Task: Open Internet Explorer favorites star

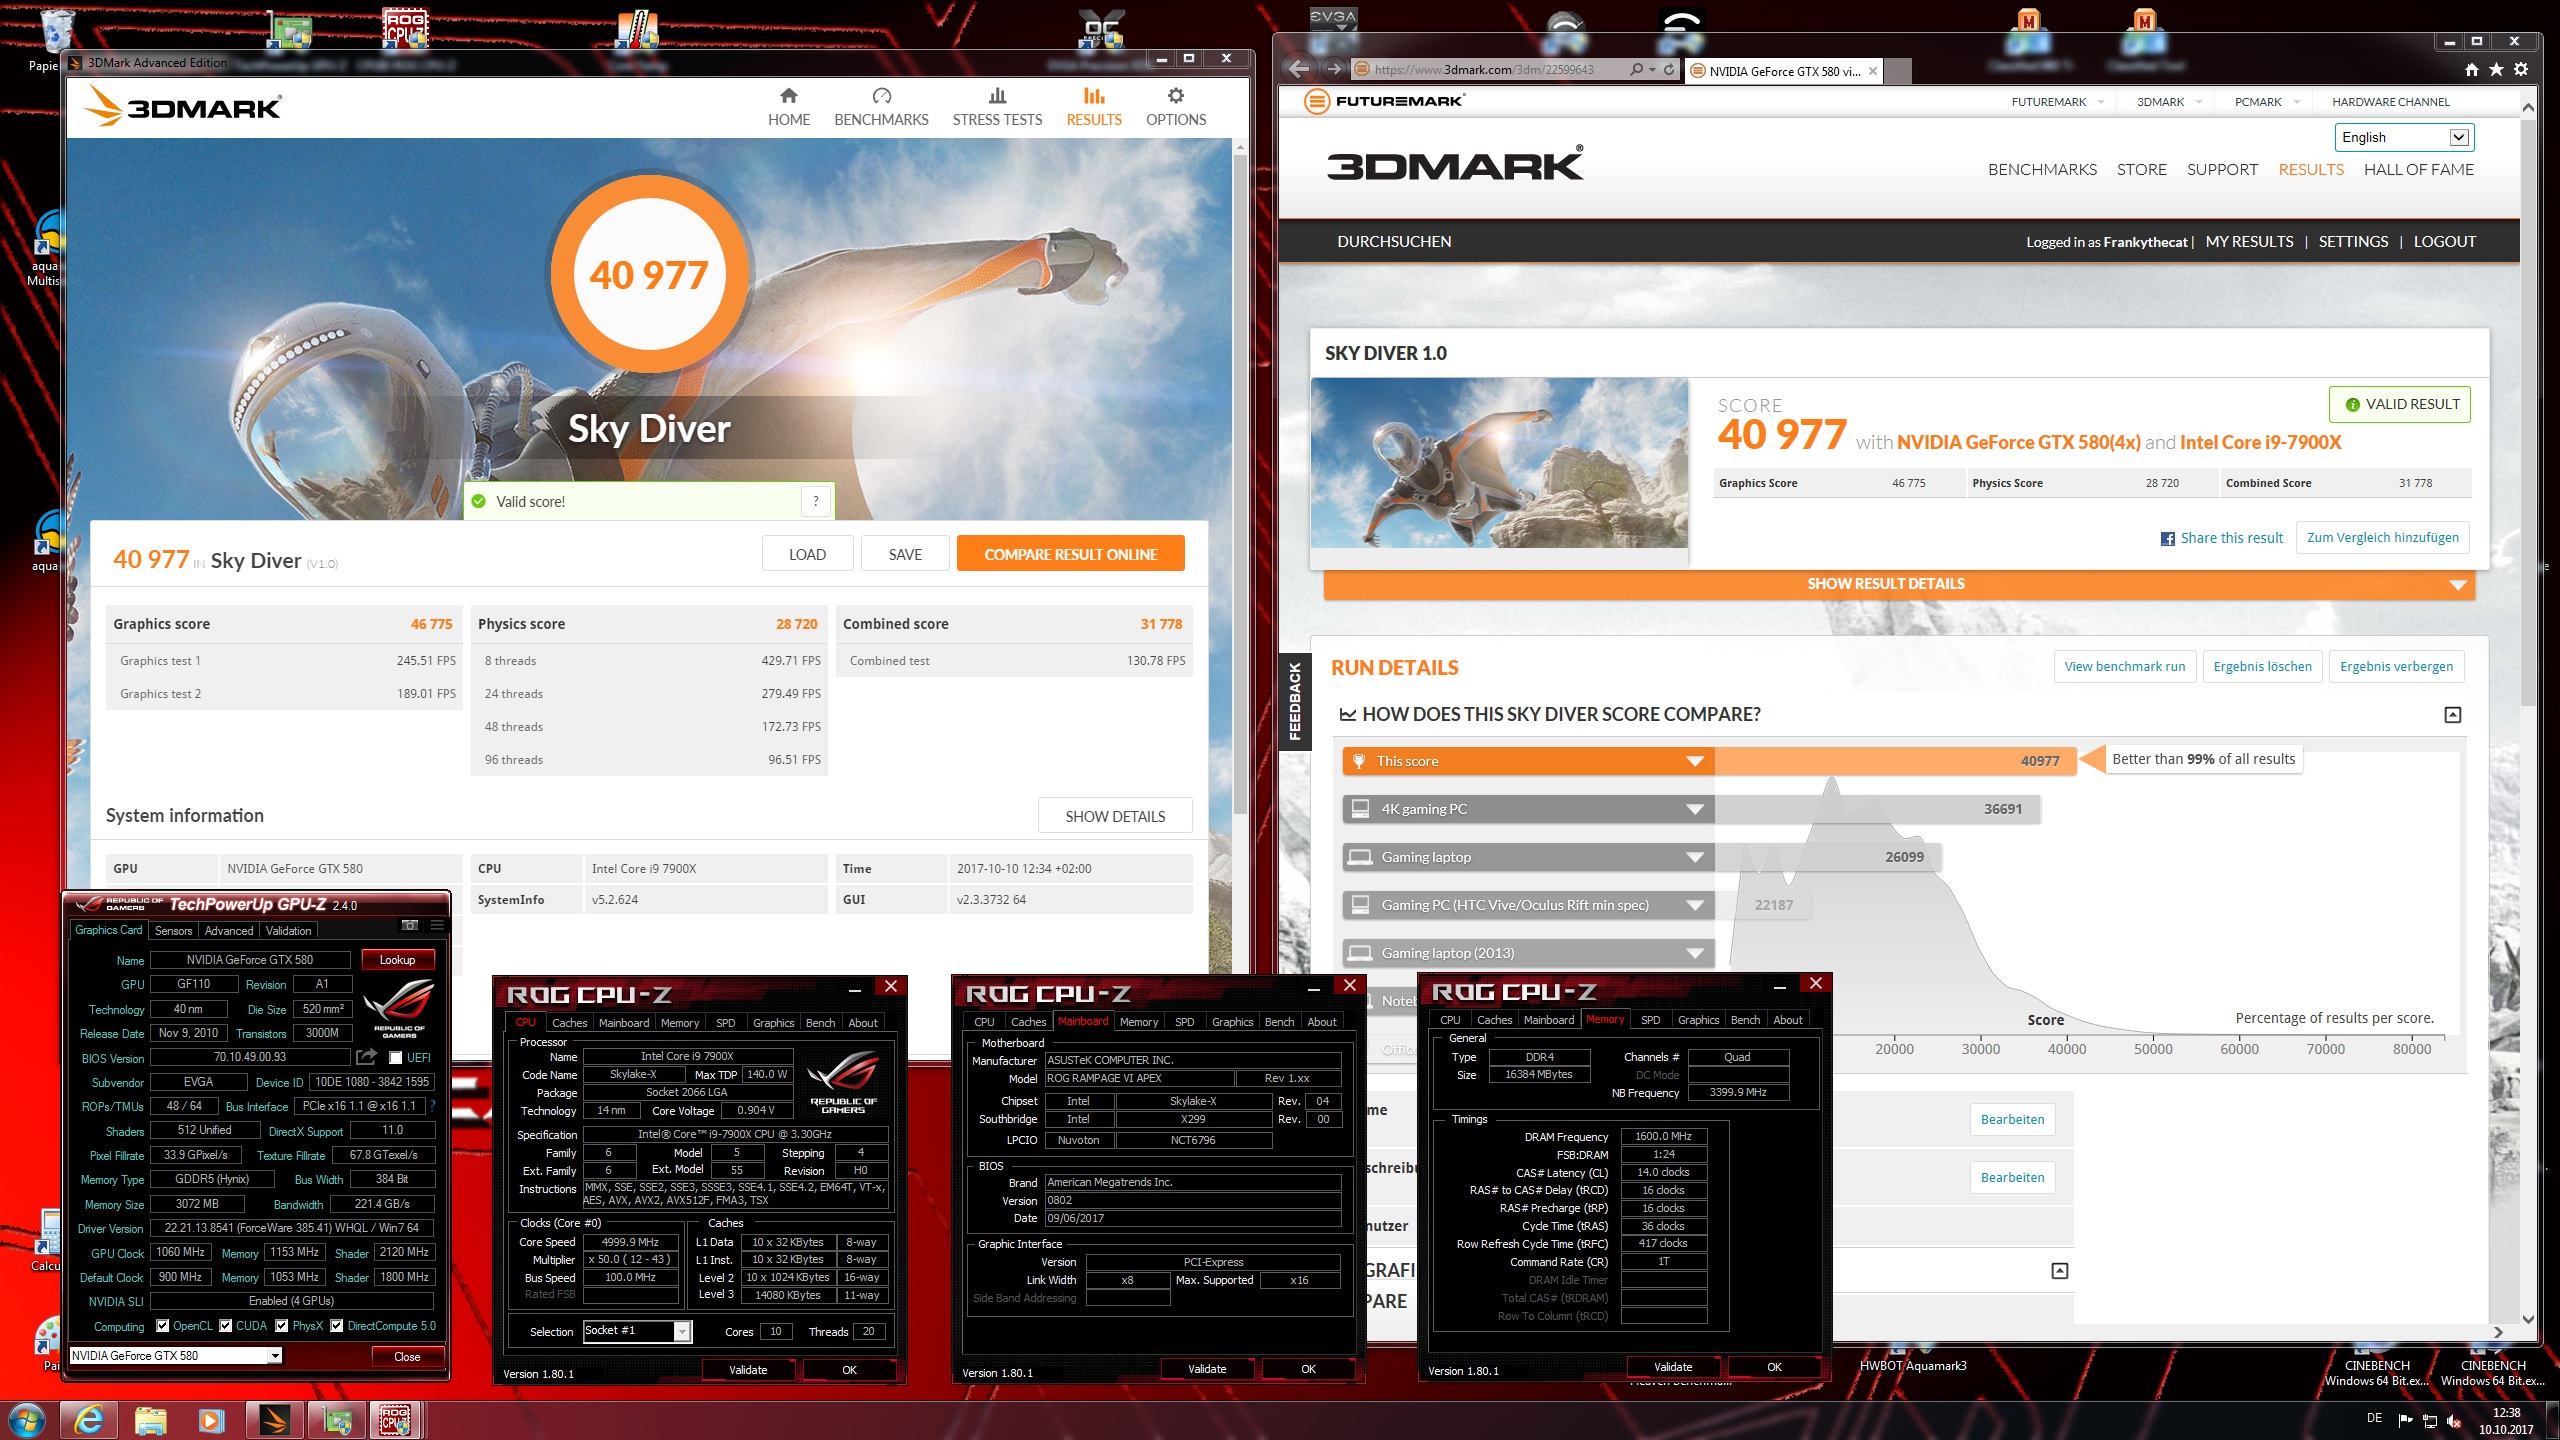Action: click(2496, 70)
